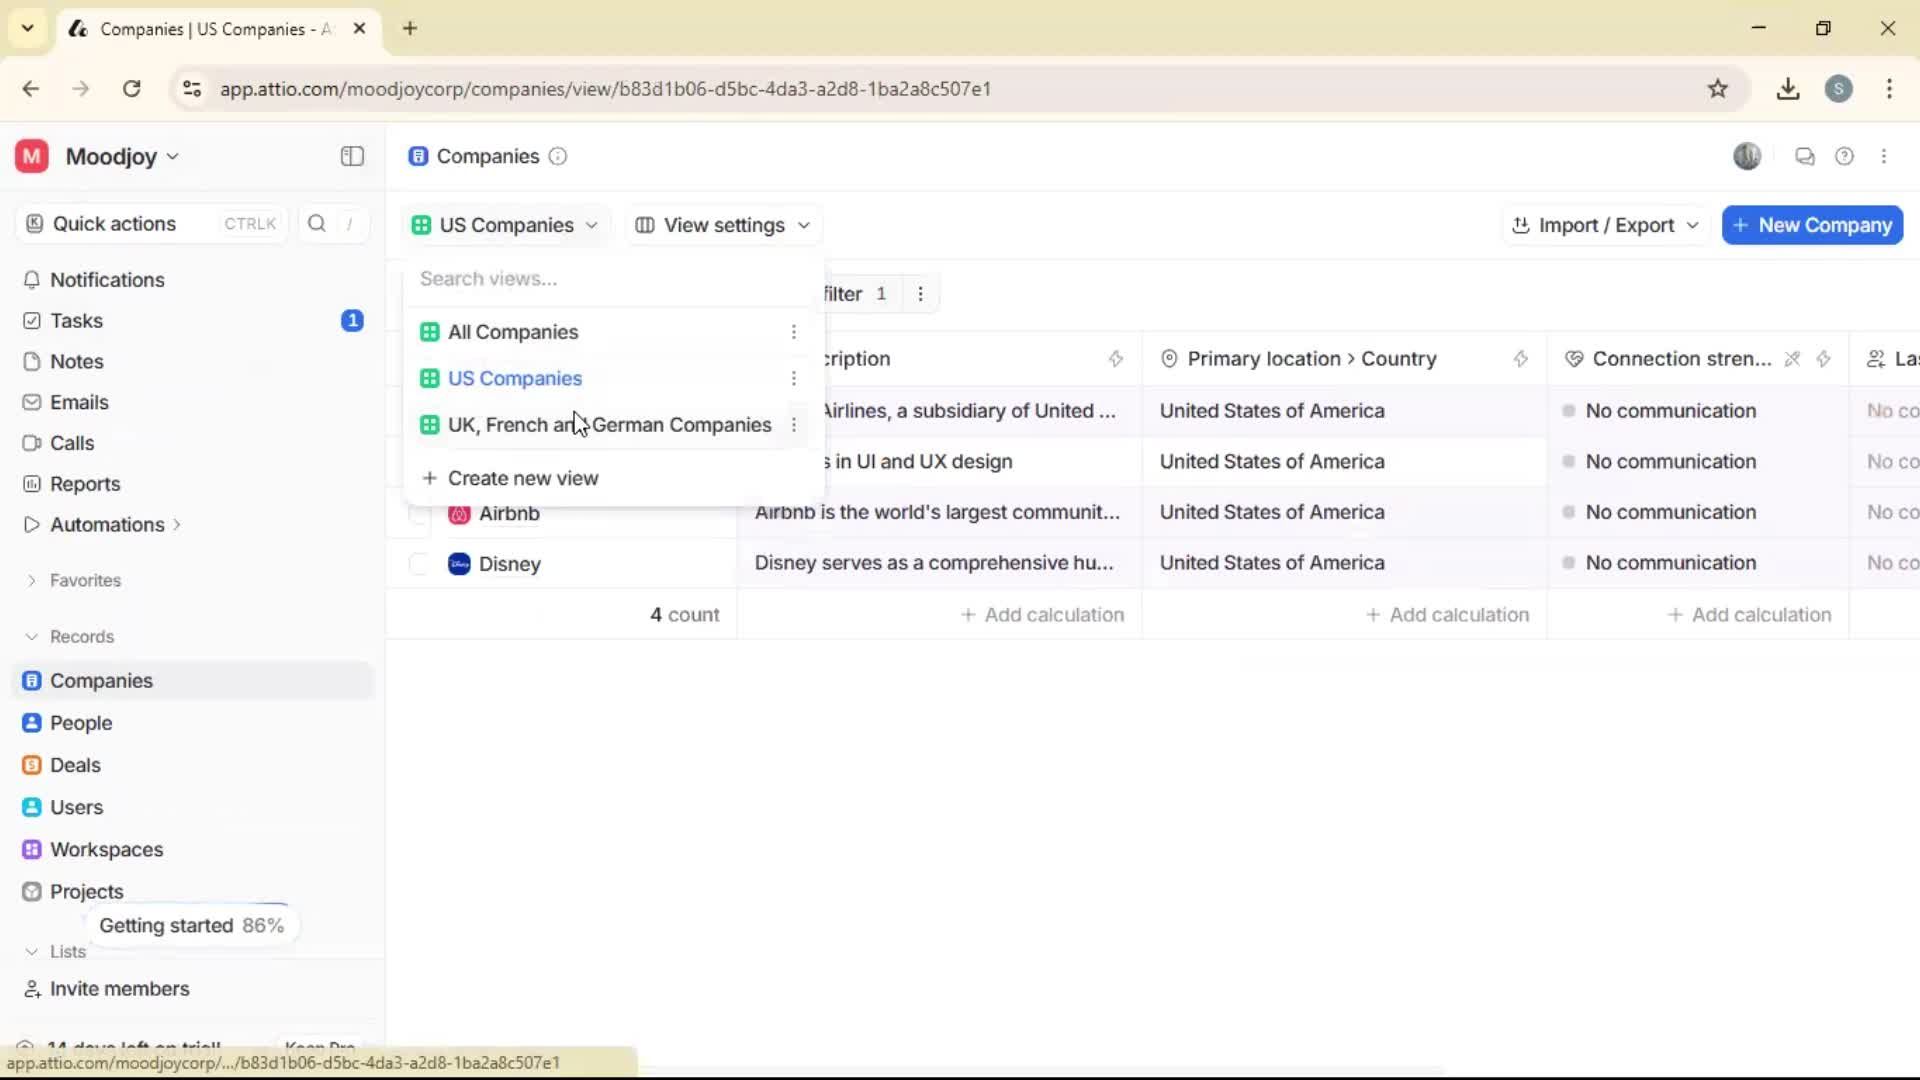
Task: Select All Companies view
Action: point(513,332)
